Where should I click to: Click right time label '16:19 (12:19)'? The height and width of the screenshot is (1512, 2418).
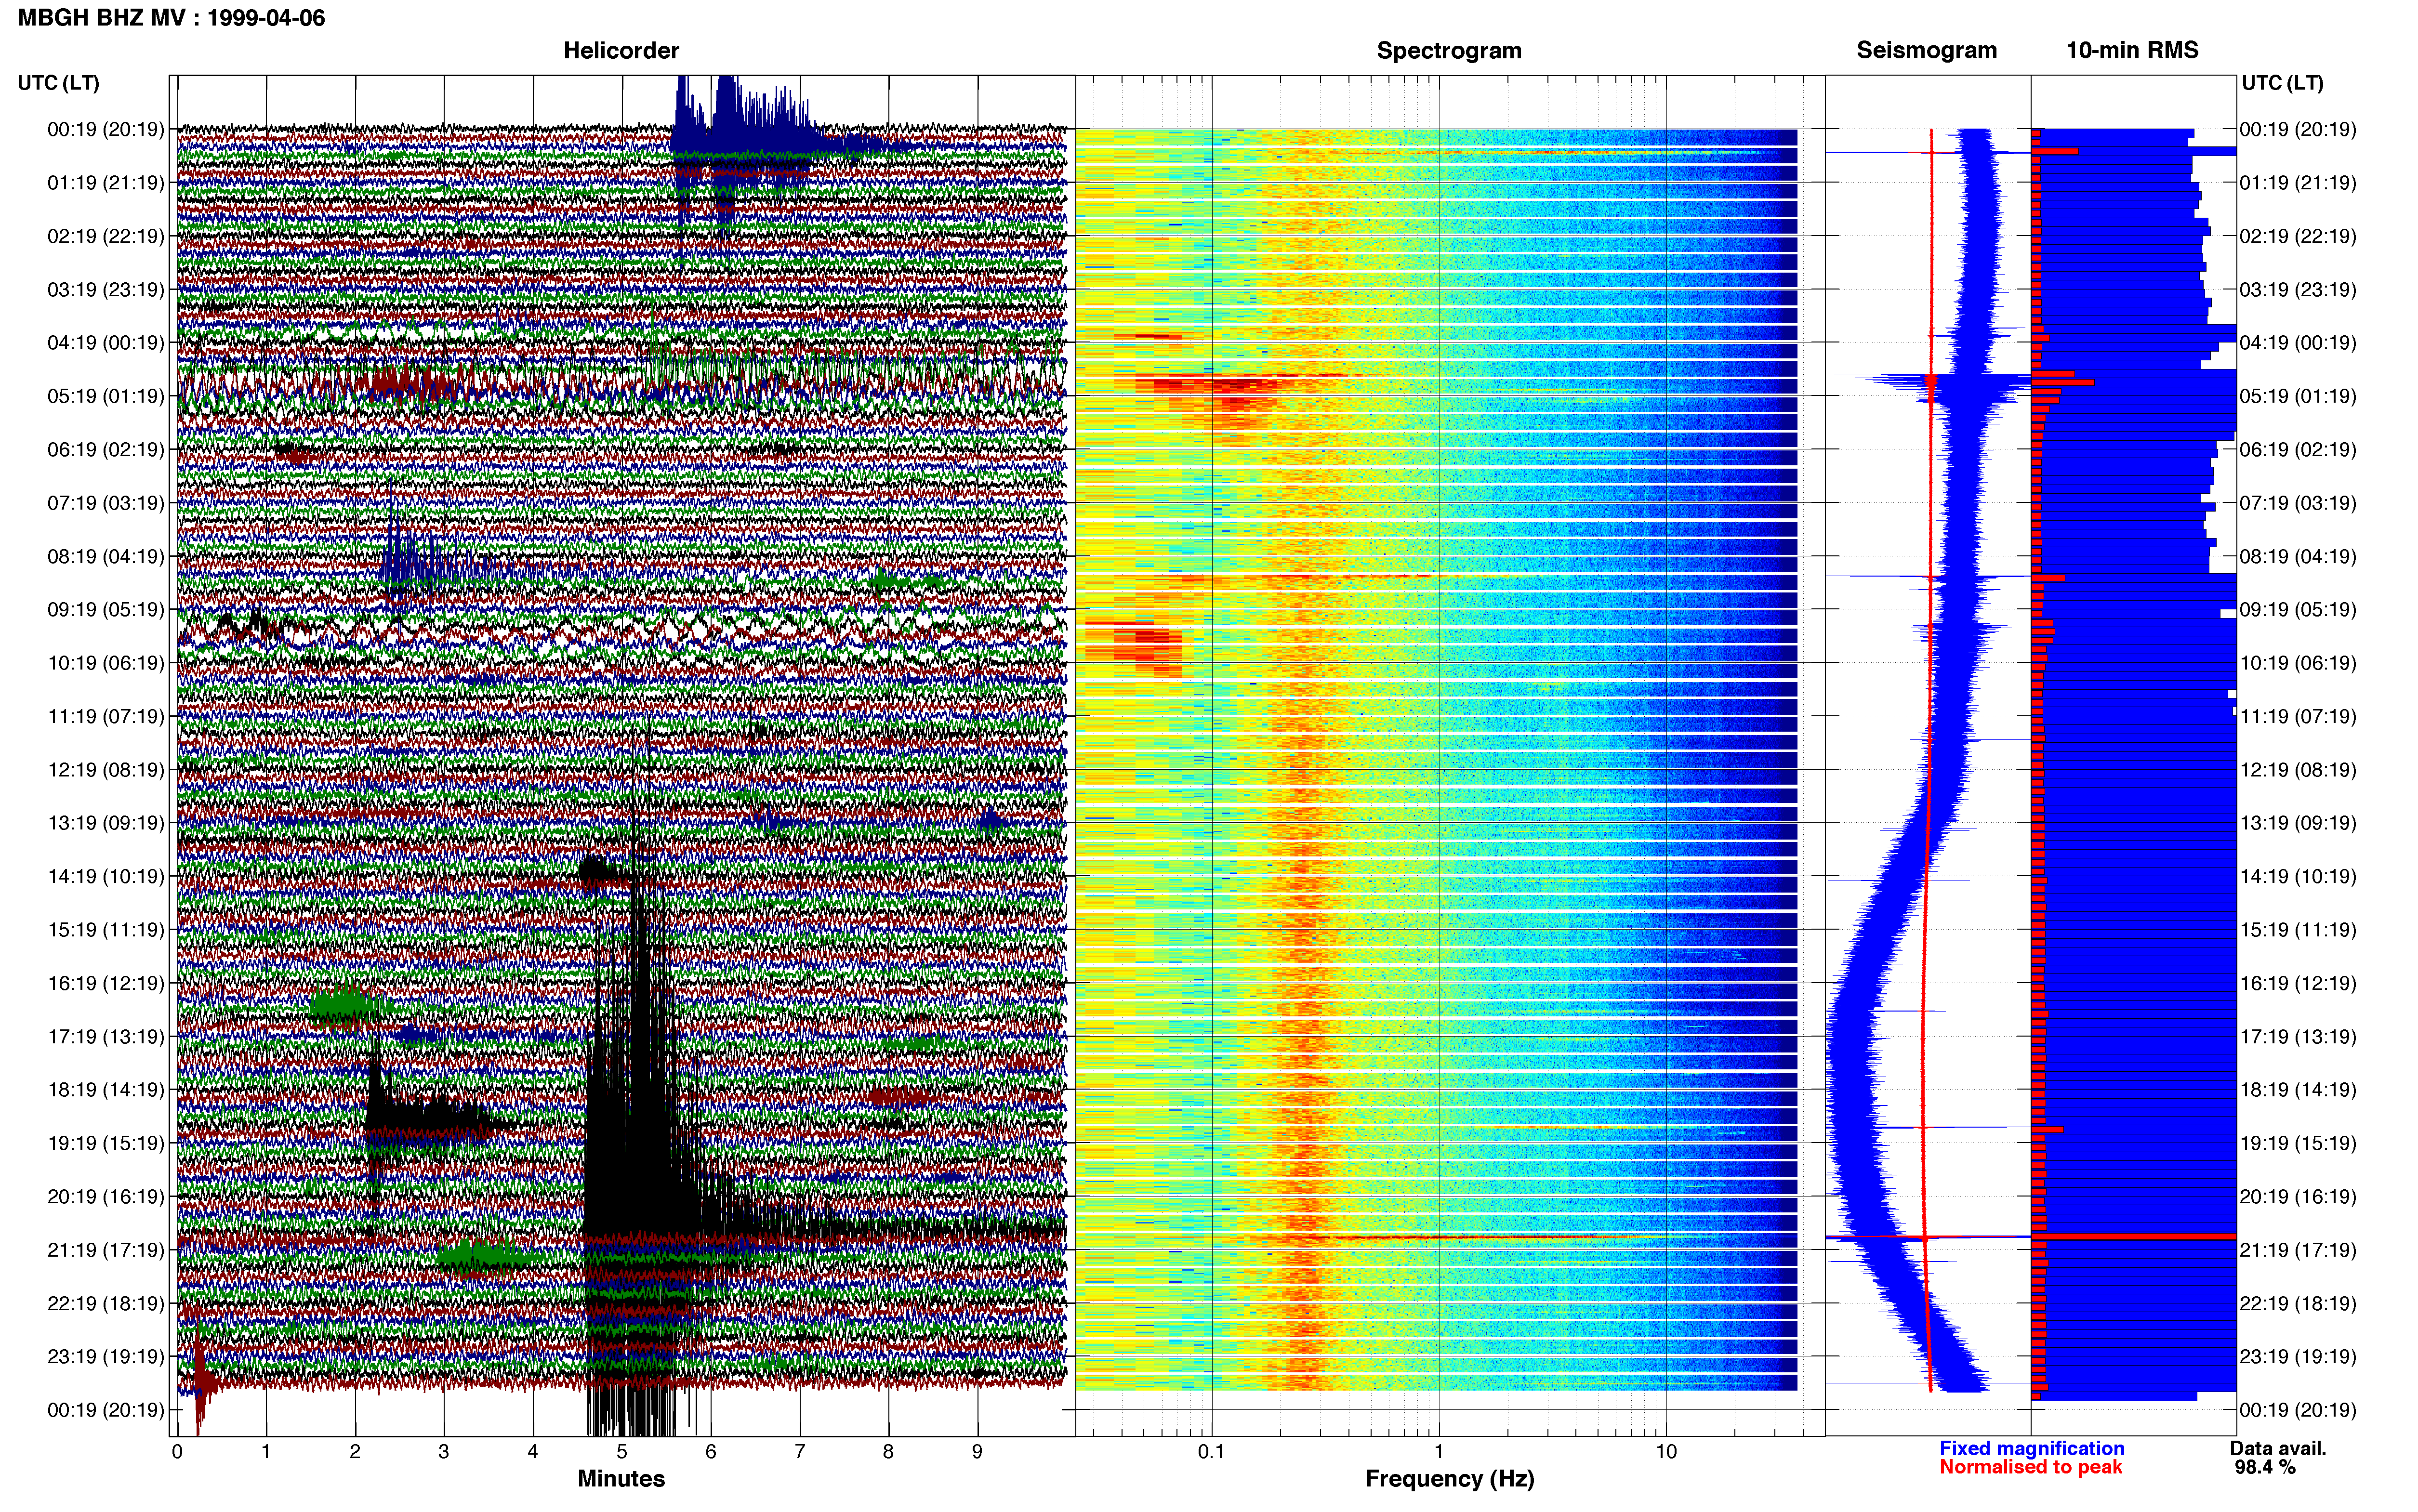tap(2298, 982)
